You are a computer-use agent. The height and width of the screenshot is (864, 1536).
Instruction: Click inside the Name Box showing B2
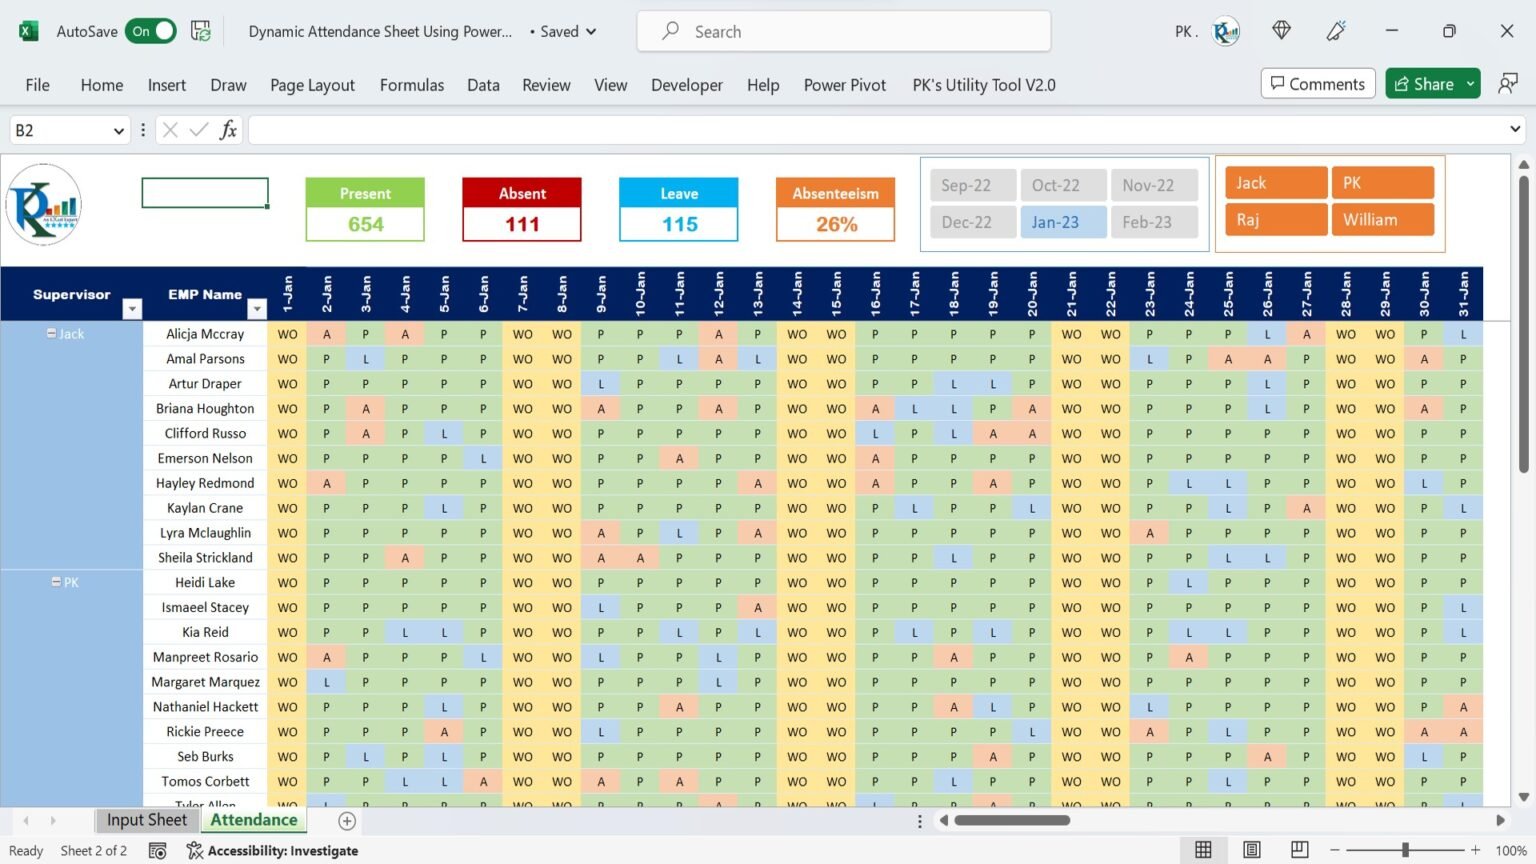(x=58, y=130)
